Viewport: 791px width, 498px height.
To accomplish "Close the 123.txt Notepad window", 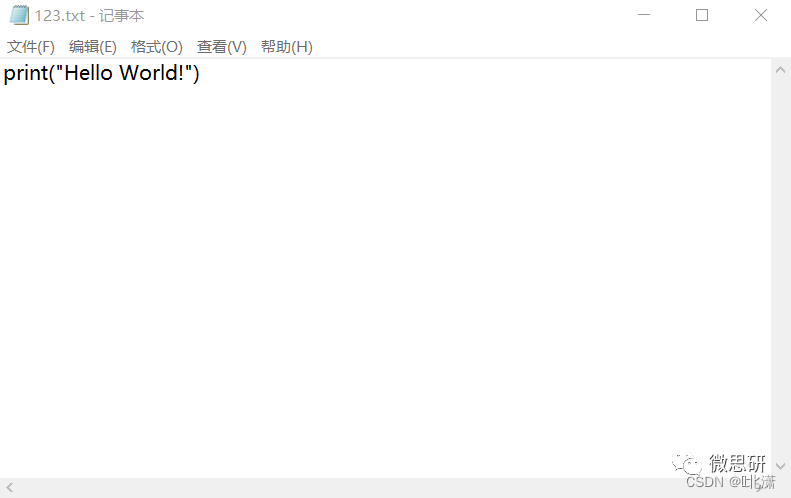I will click(761, 16).
